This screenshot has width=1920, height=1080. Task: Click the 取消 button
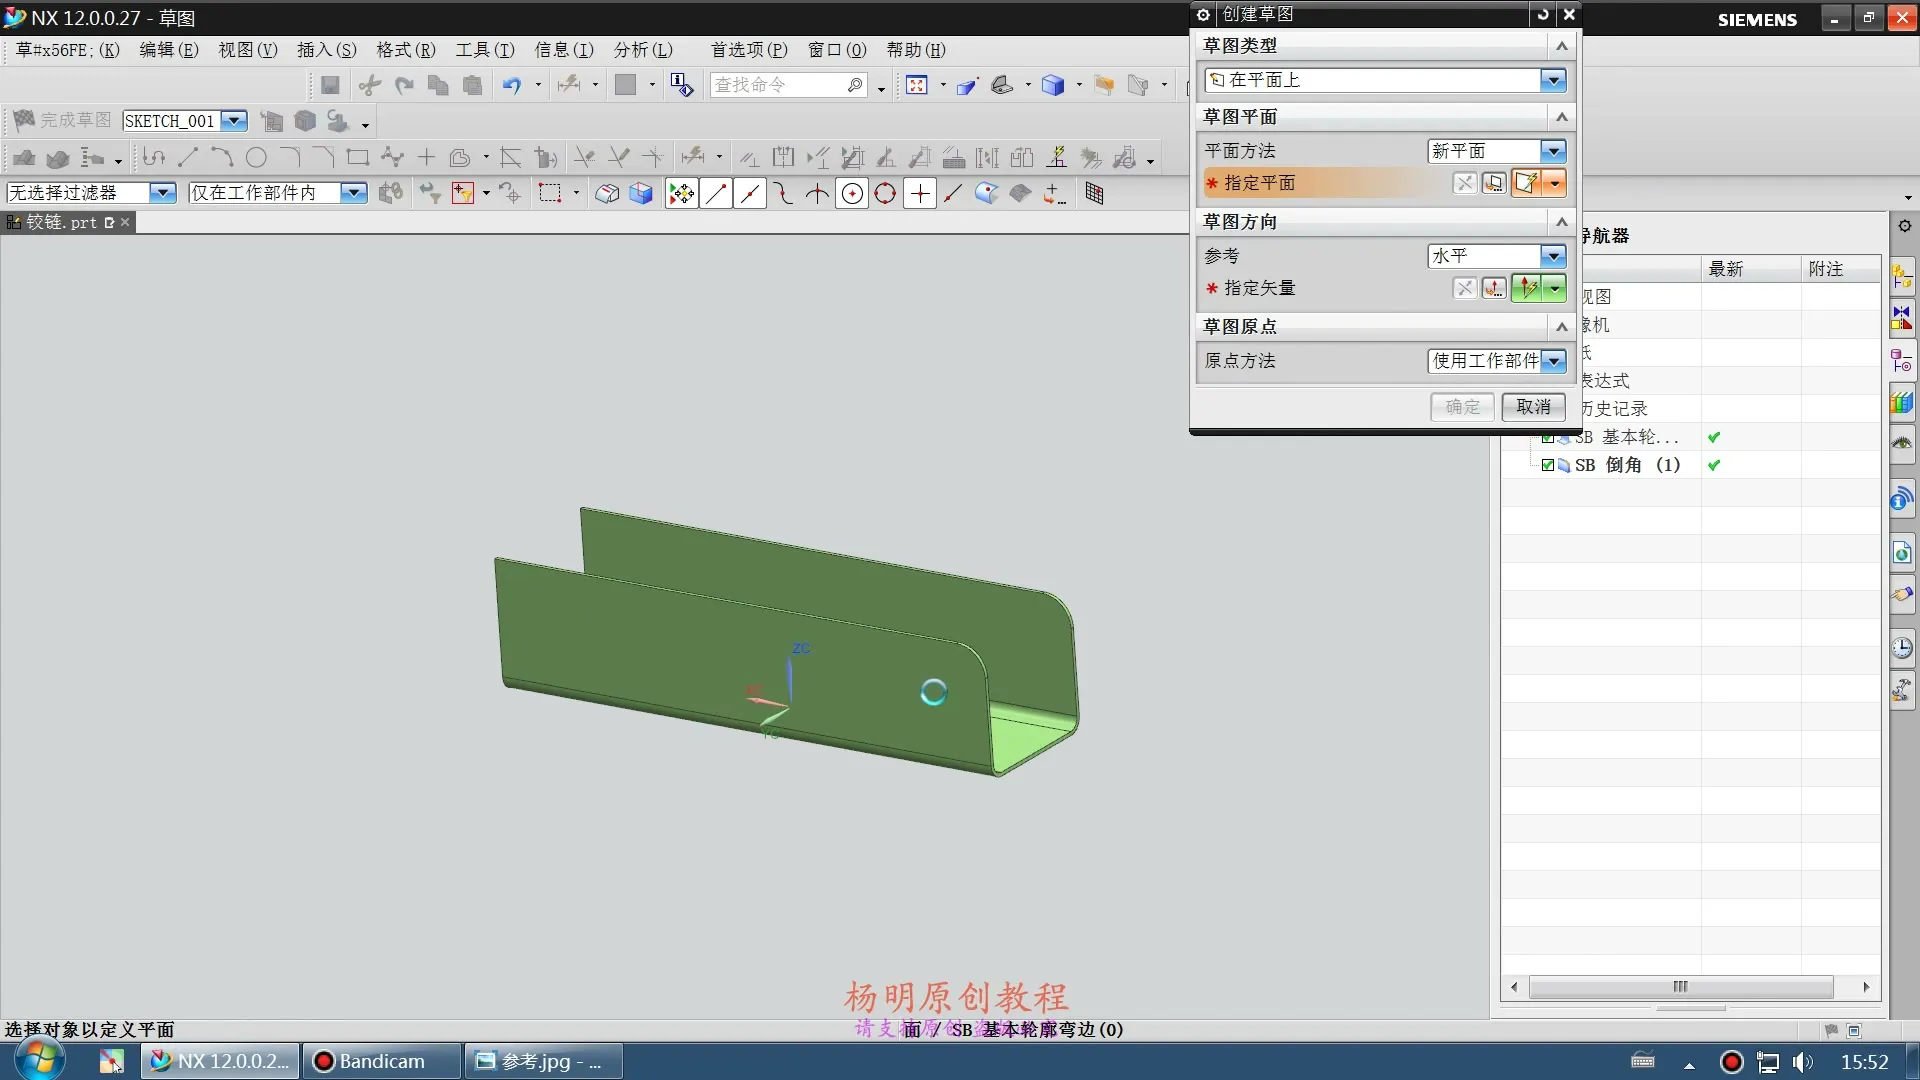click(x=1532, y=407)
